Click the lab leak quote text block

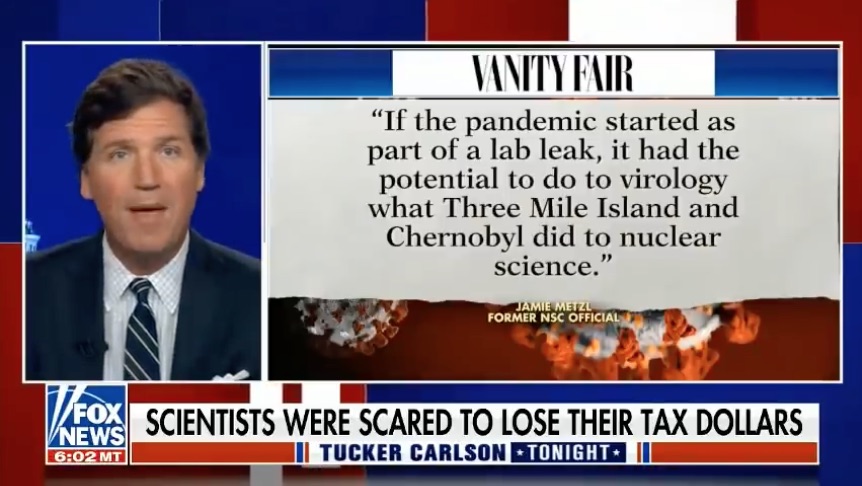click(x=553, y=193)
